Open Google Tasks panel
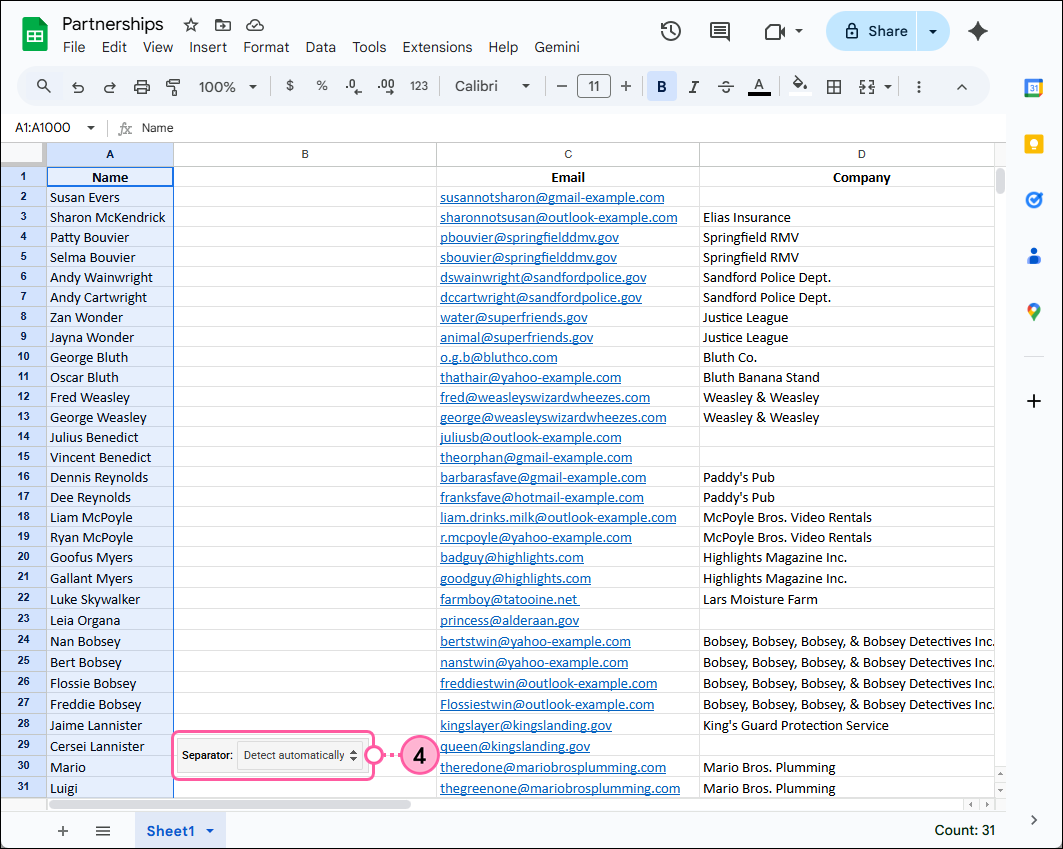The image size is (1063, 849). point(1035,200)
